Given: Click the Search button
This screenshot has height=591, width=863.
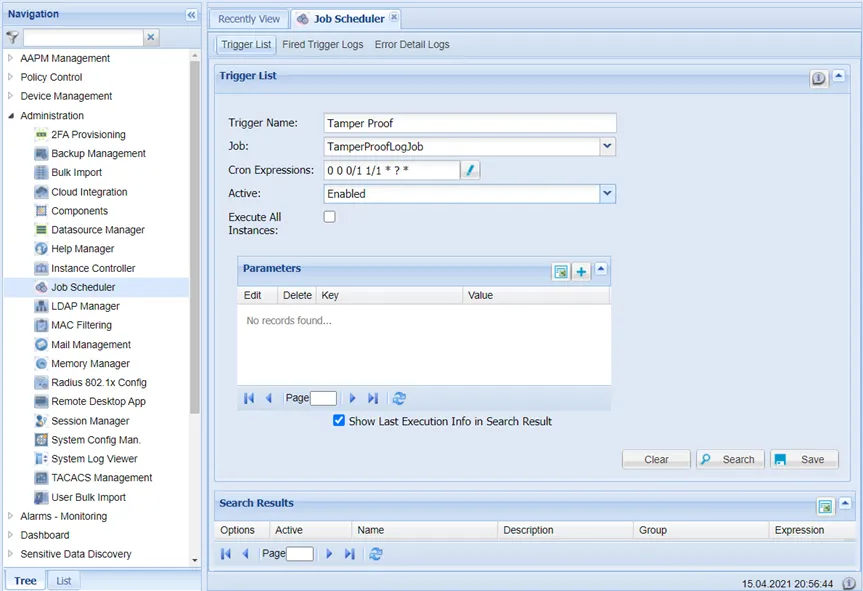Looking at the screenshot, I should [x=730, y=459].
